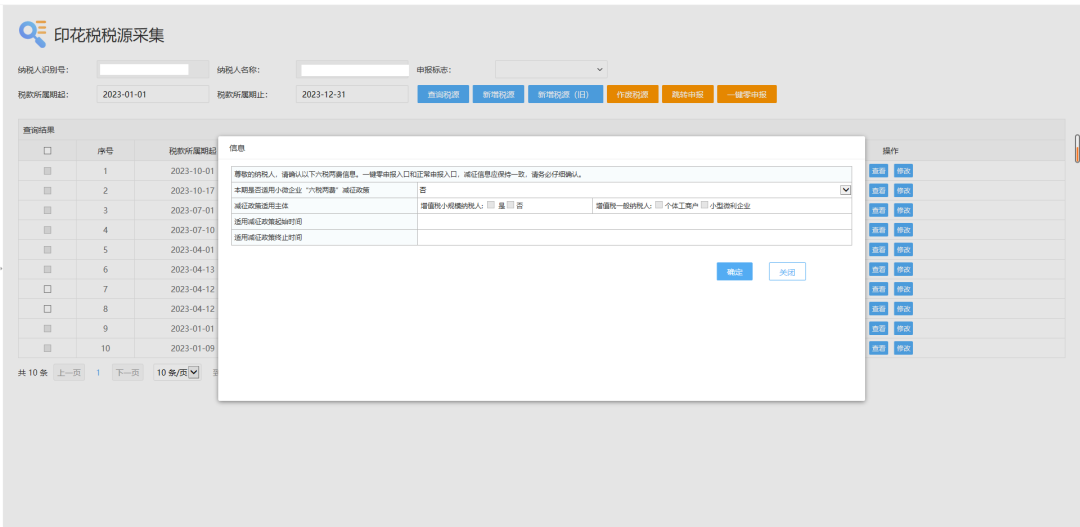The height and width of the screenshot is (527, 1080).
Task: Click date 2023-10-17 in row 2
Action: pyautogui.click(x=192, y=190)
